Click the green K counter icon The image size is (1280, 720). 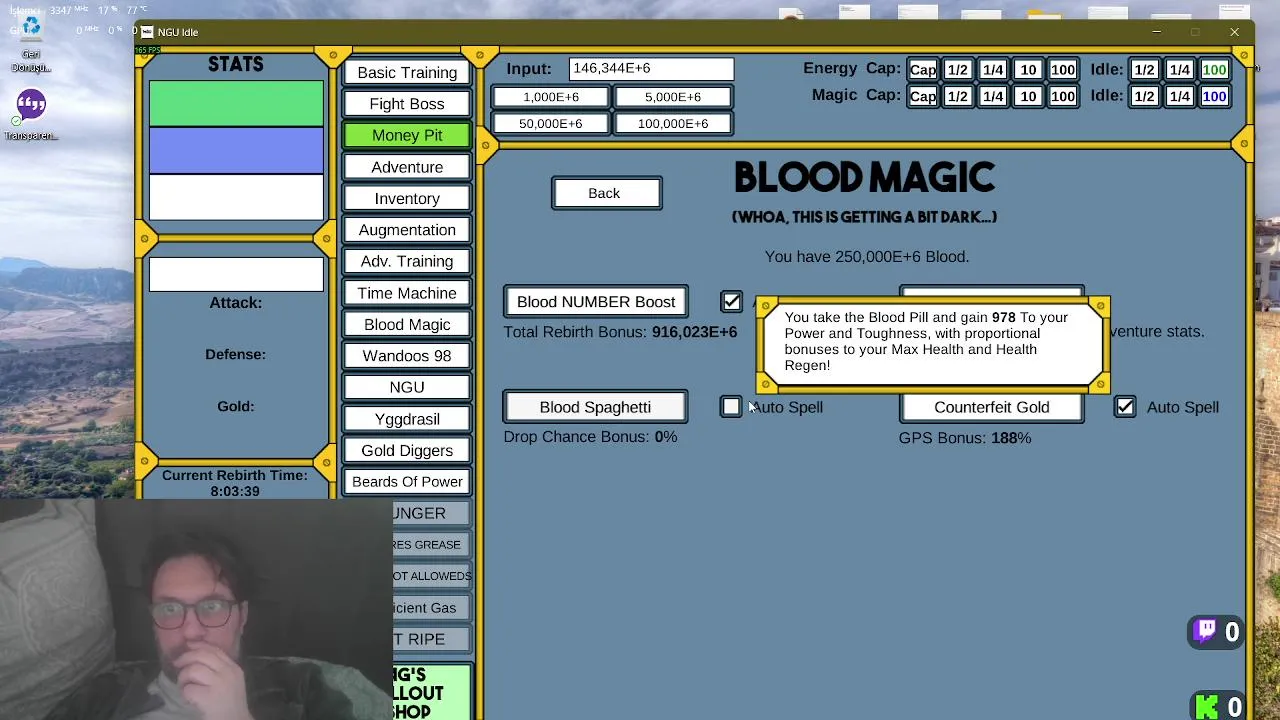1208,706
